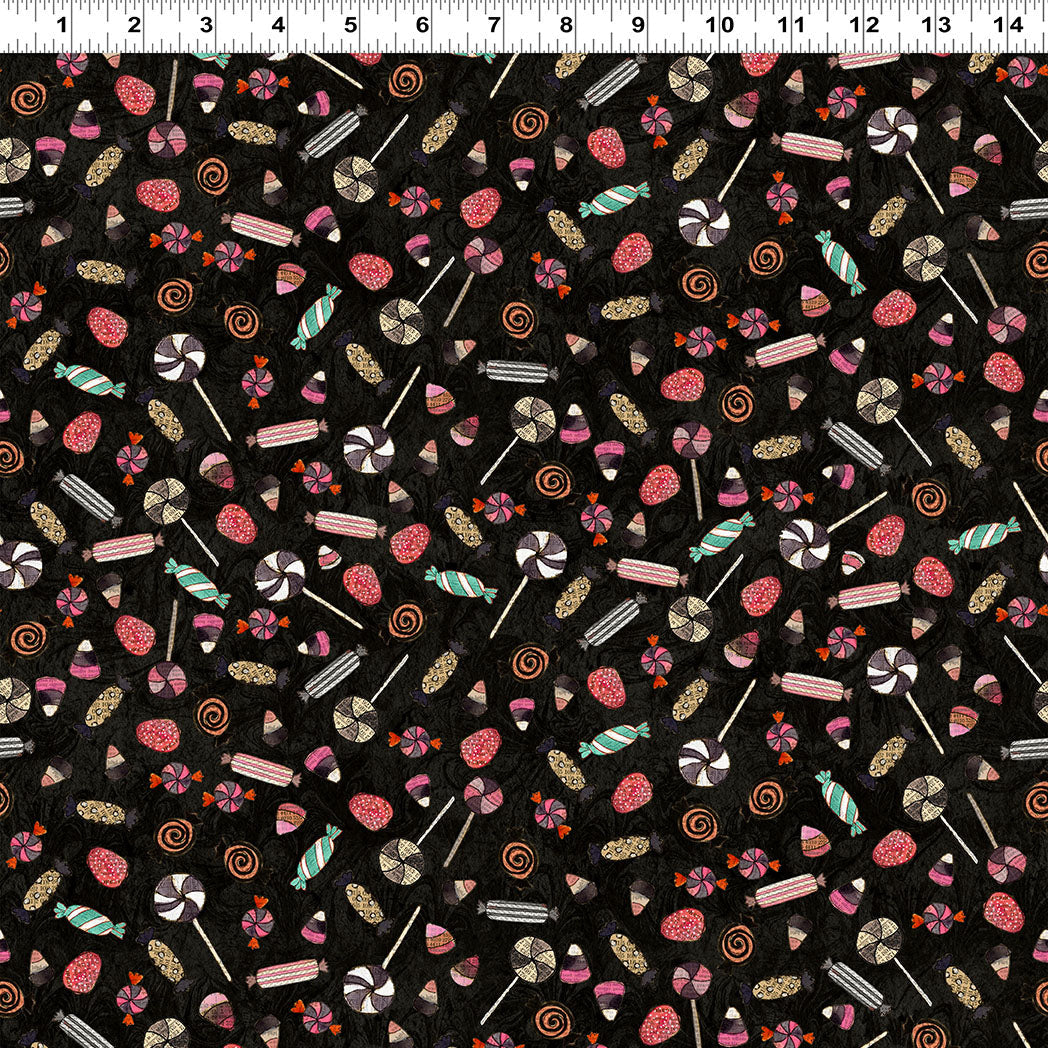Screen dimensions: 1048x1048
Task: Select the ruler mark labeled "9"
Action: [638, 25]
